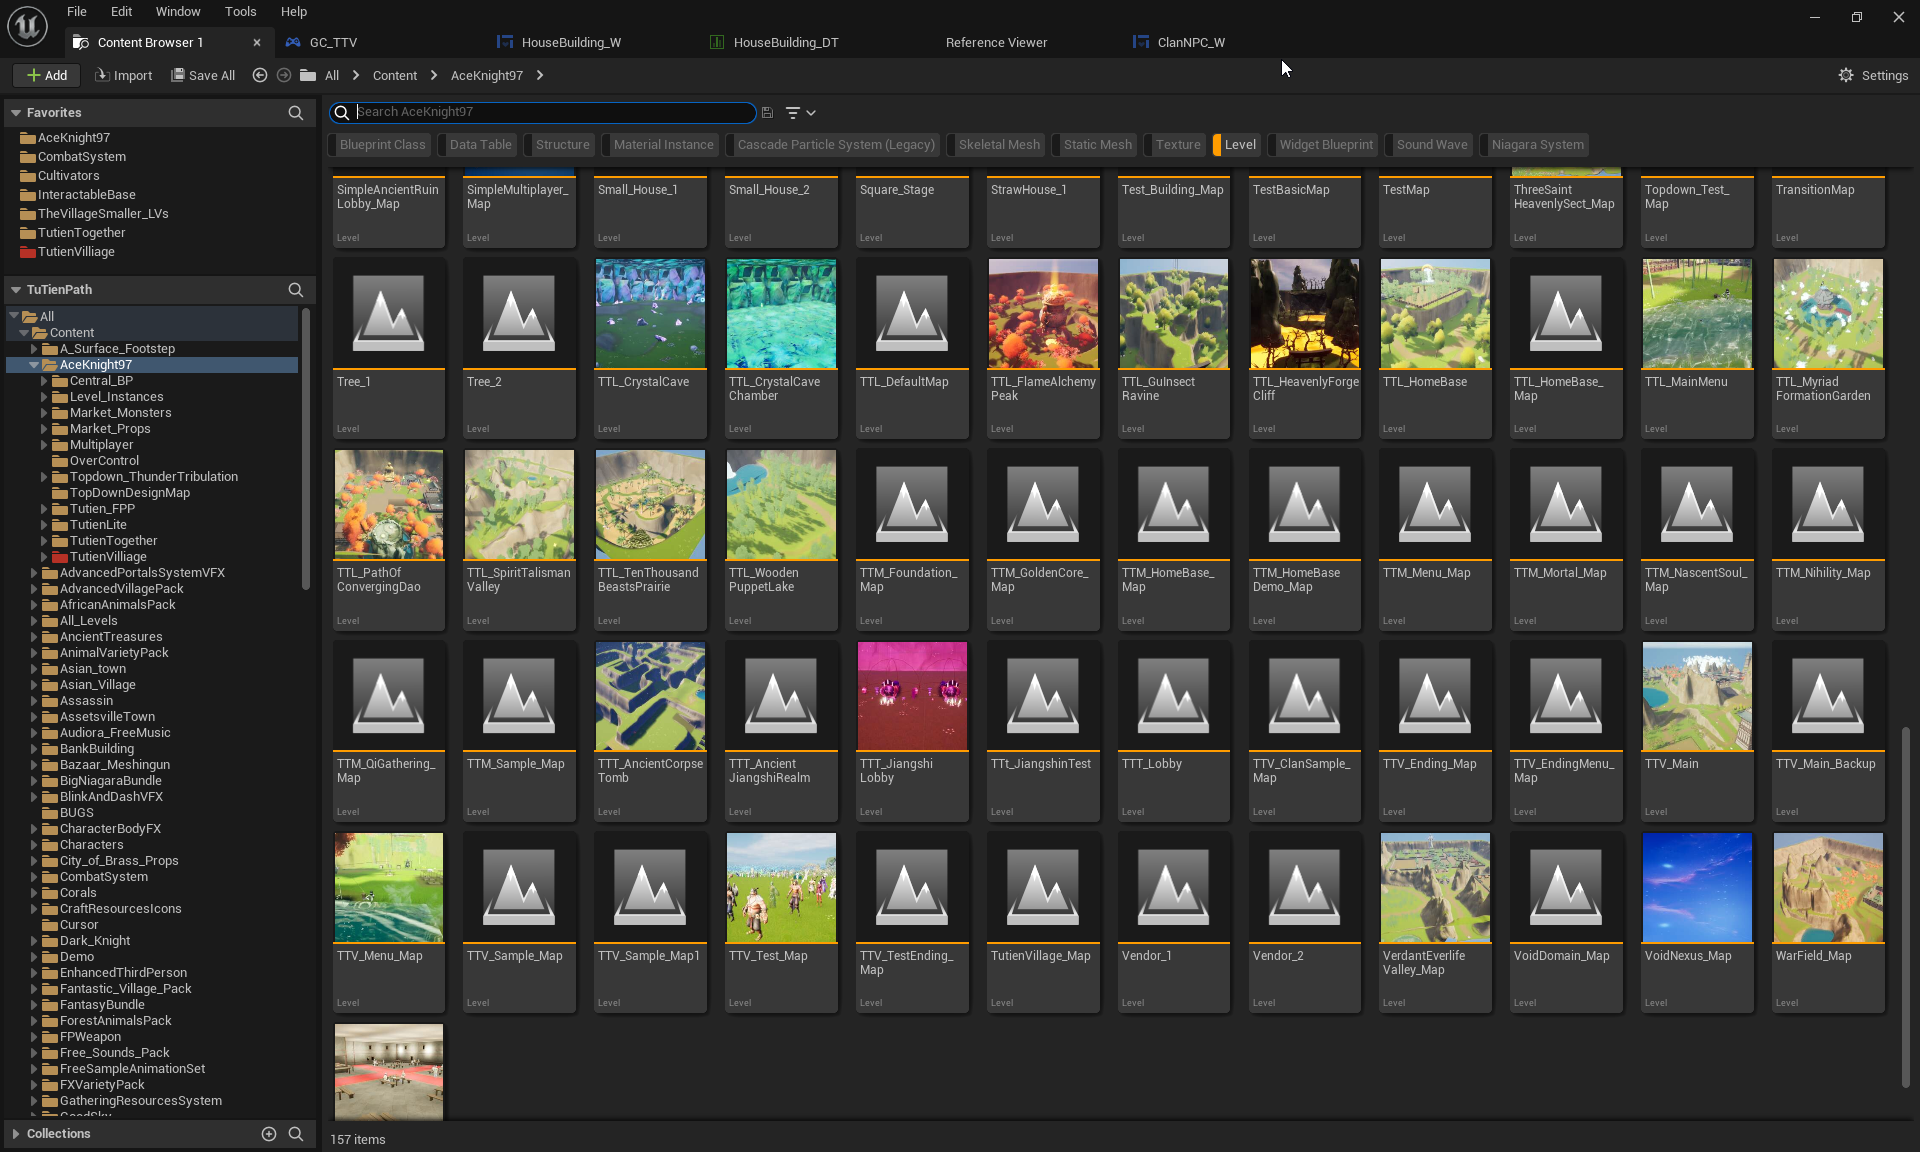Toggle the Widget Blueprint filter on
This screenshot has height=1152, width=1920.
click(1325, 145)
